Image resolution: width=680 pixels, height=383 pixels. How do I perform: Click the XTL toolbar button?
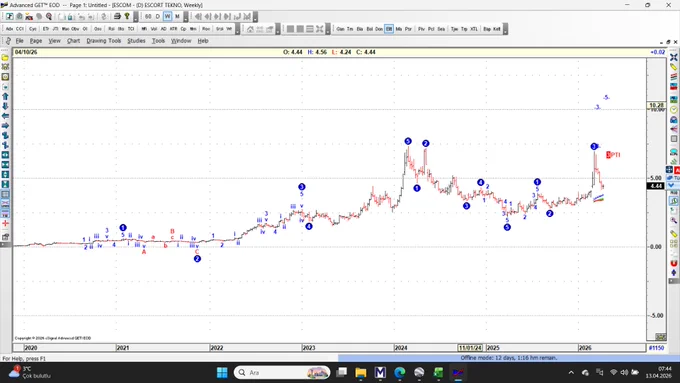pos(474,29)
